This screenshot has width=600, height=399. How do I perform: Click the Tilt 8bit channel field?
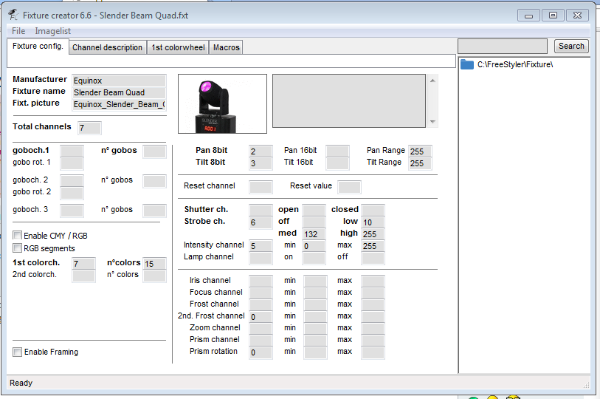tap(261, 163)
